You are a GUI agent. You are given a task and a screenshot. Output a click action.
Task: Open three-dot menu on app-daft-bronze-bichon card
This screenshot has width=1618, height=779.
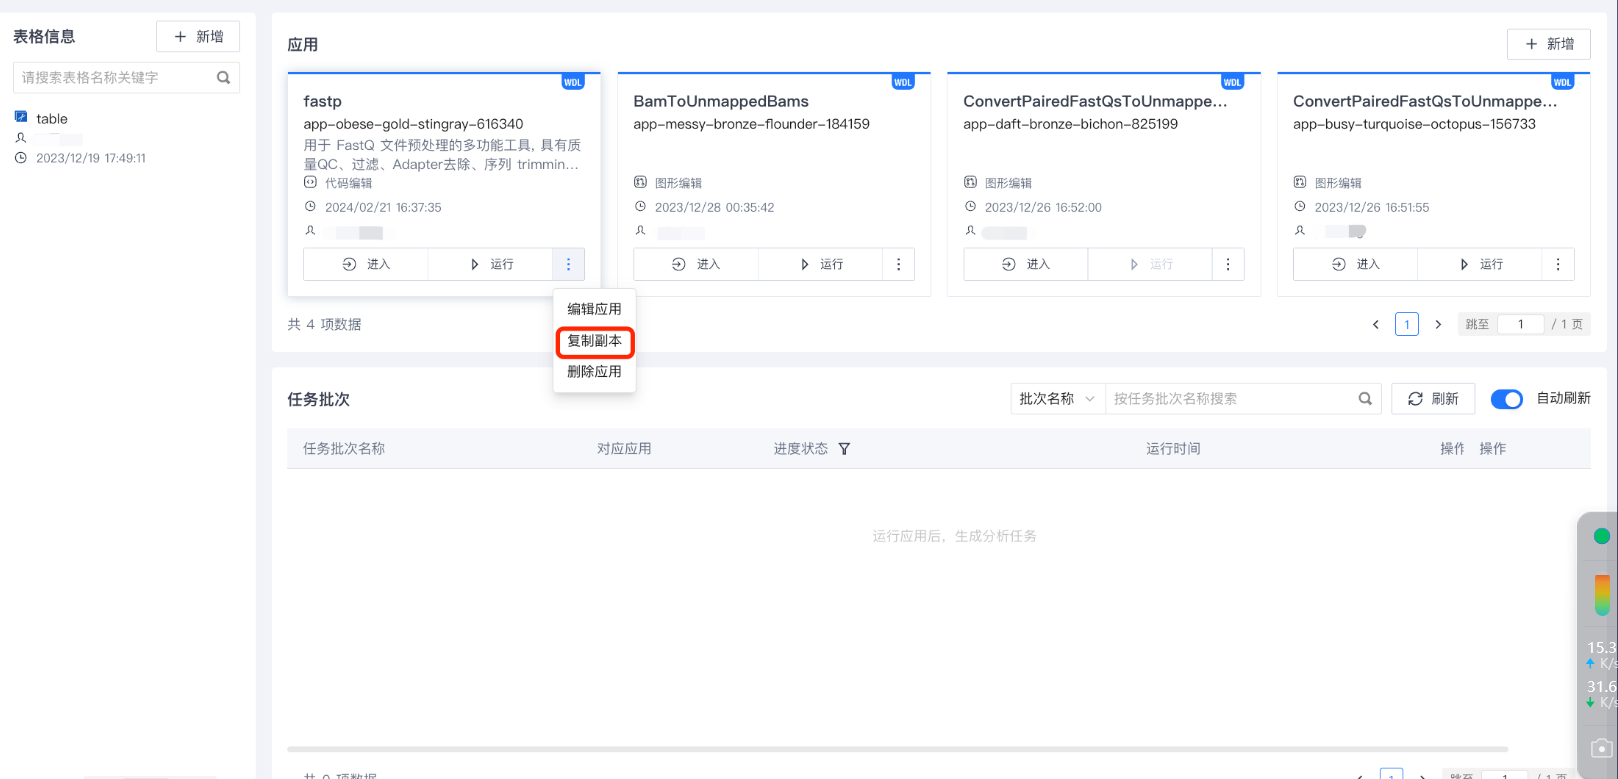point(1228,264)
